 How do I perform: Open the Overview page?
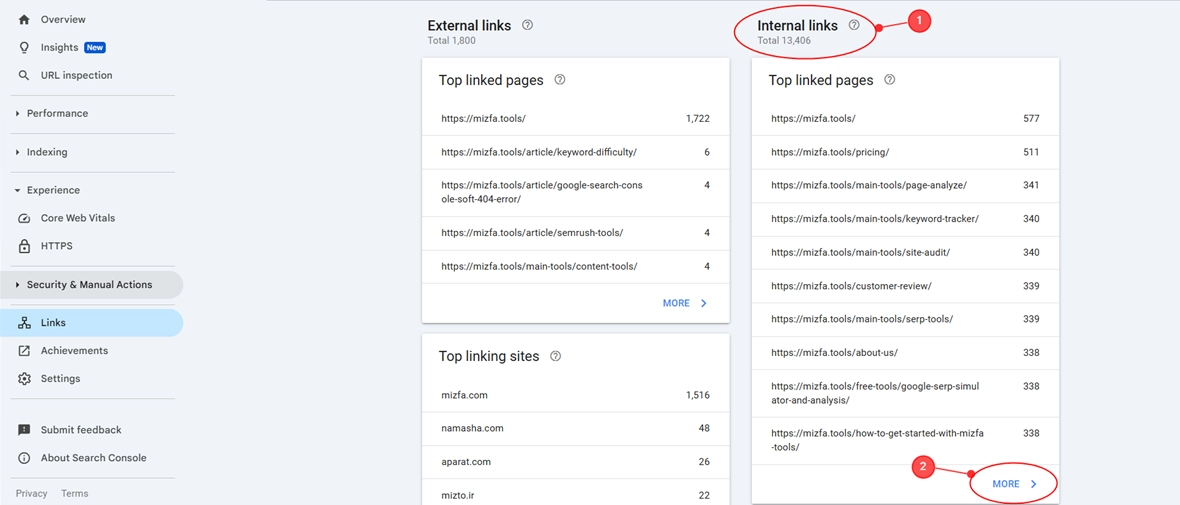click(x=63, y=19)
